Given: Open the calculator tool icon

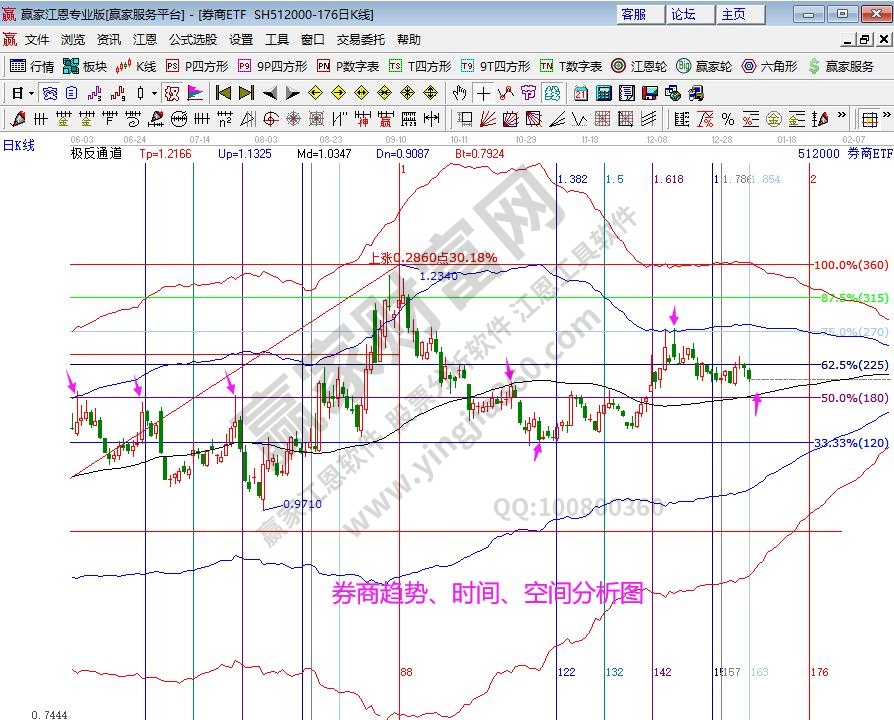Looking at the screenshot, I should [x=604, y=93].
